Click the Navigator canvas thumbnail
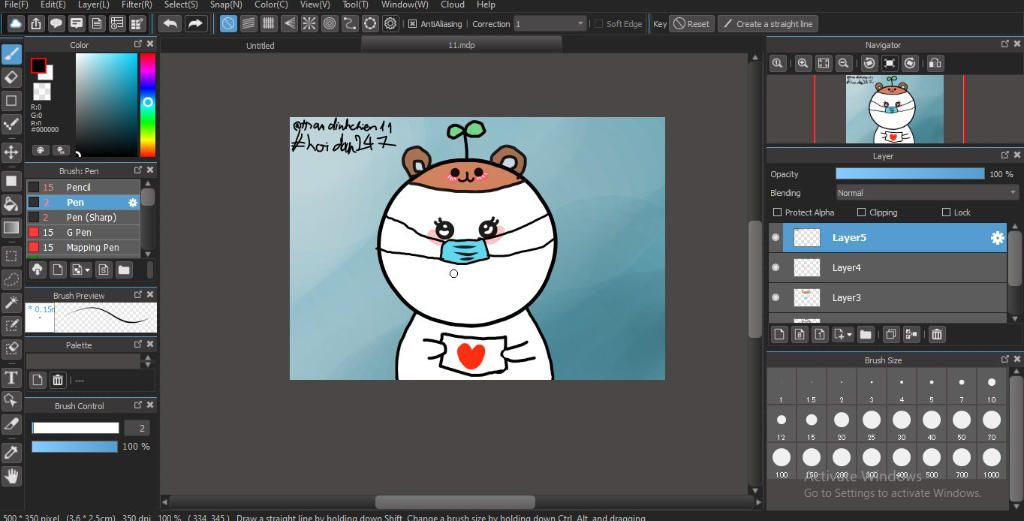The width and height of the screenshot is (1024, 521). pos(895,109)
